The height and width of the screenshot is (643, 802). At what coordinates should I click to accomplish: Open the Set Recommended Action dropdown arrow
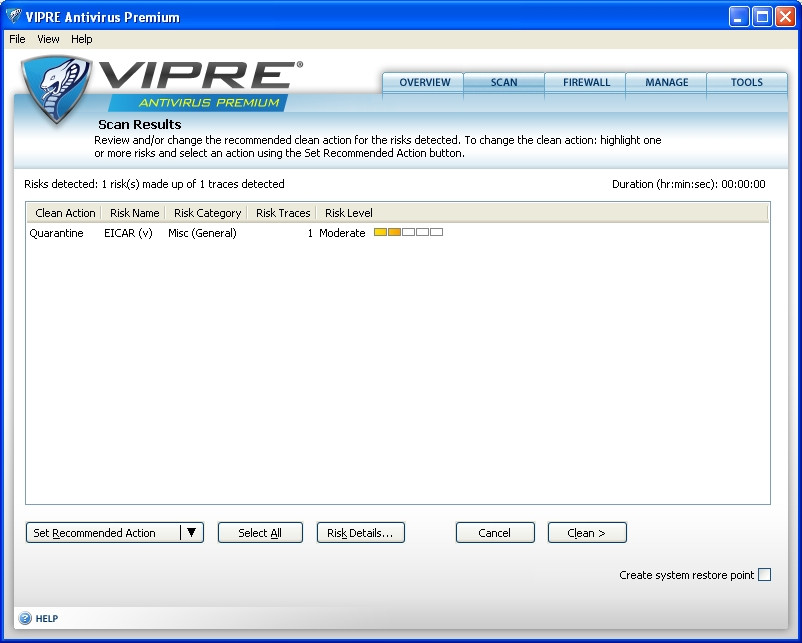click(x=192, y=533)
